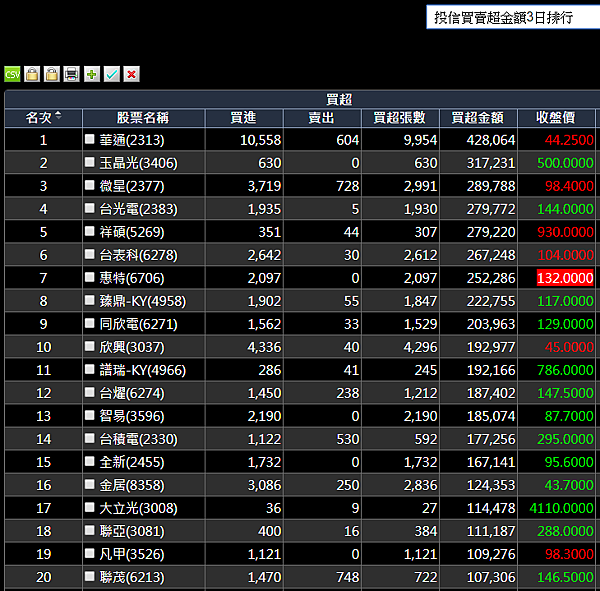Click the open padlock unlock icon
Image resolution: width=600 pixels, height=591 pixels.
click(x=52, y=74)
